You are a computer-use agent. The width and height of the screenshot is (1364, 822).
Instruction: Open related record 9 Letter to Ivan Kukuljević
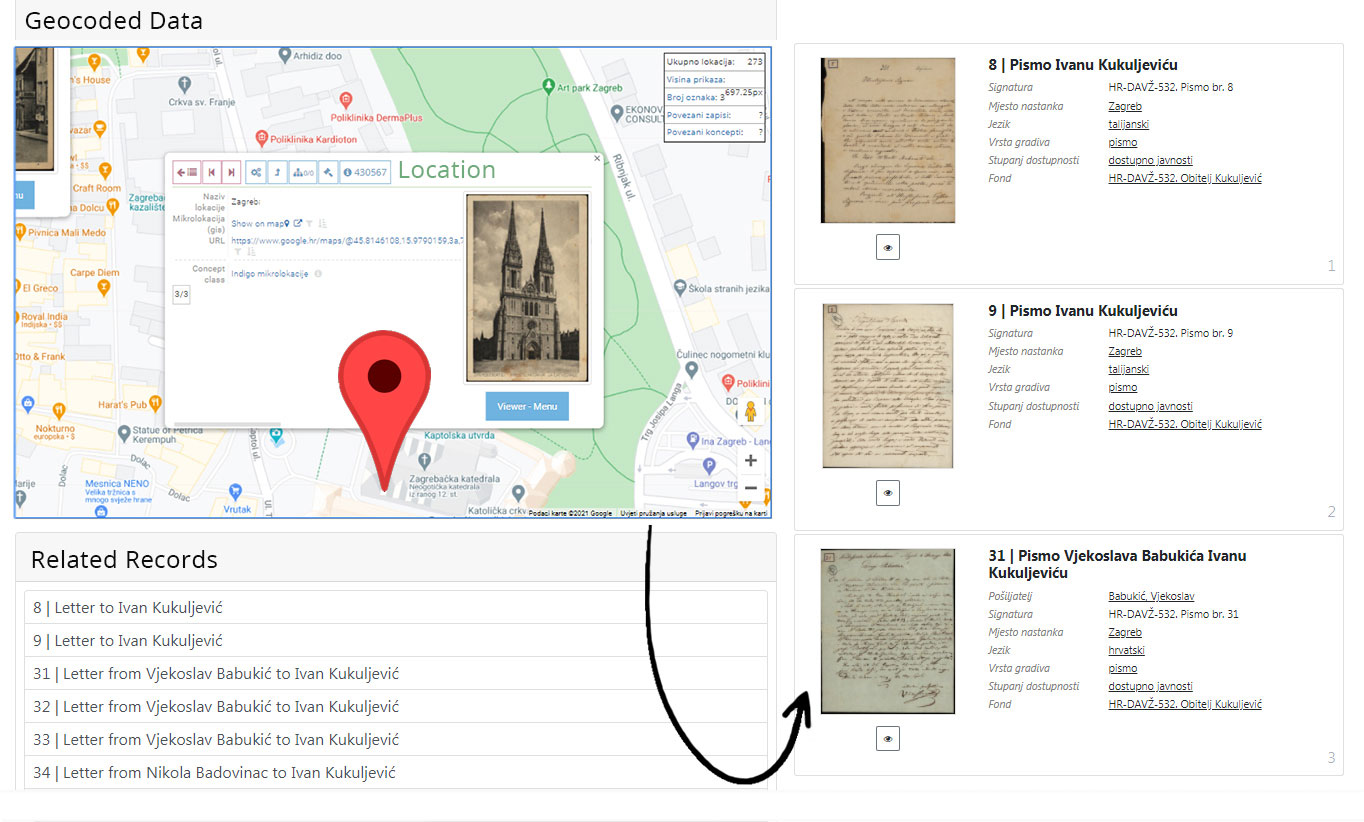[x=396, y=641]
